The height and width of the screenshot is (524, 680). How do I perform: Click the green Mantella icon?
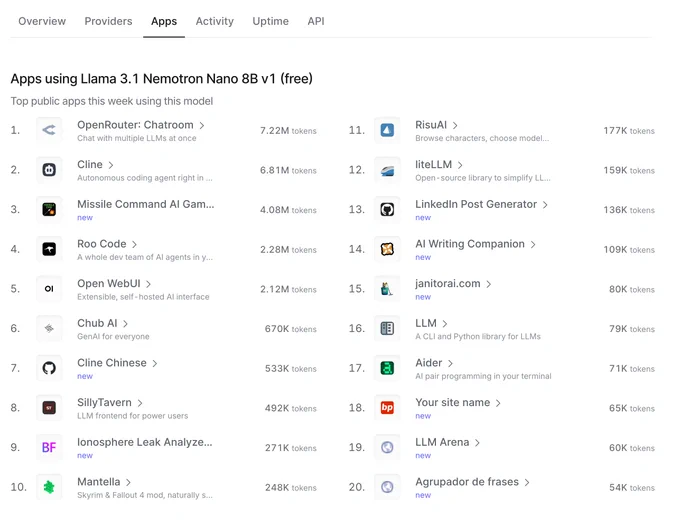click(x=49, y=487)
